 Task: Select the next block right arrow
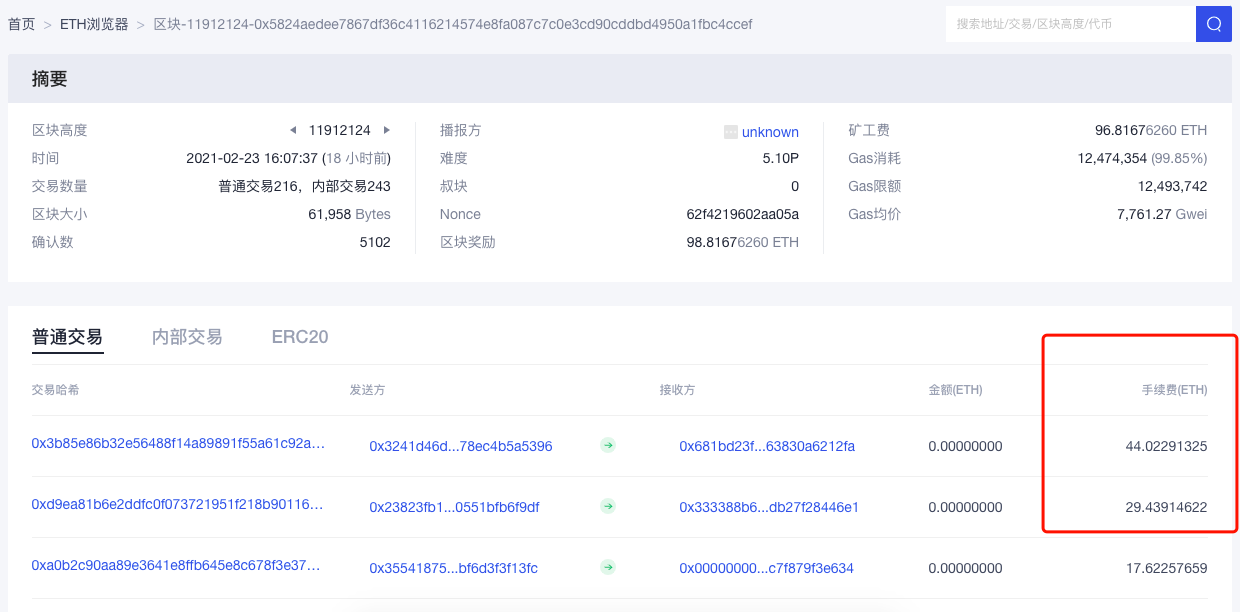click(386, 129)
